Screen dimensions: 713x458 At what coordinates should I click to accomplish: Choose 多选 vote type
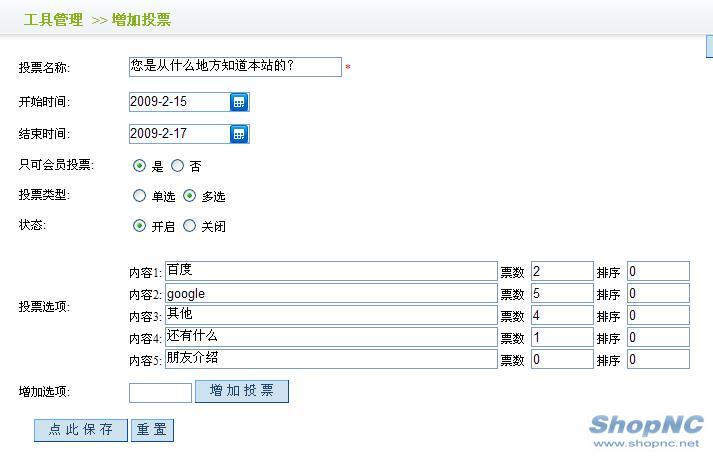[189, 196]
